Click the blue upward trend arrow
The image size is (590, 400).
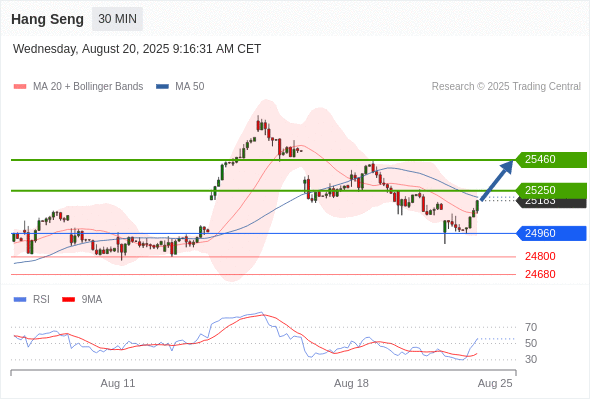497,181
